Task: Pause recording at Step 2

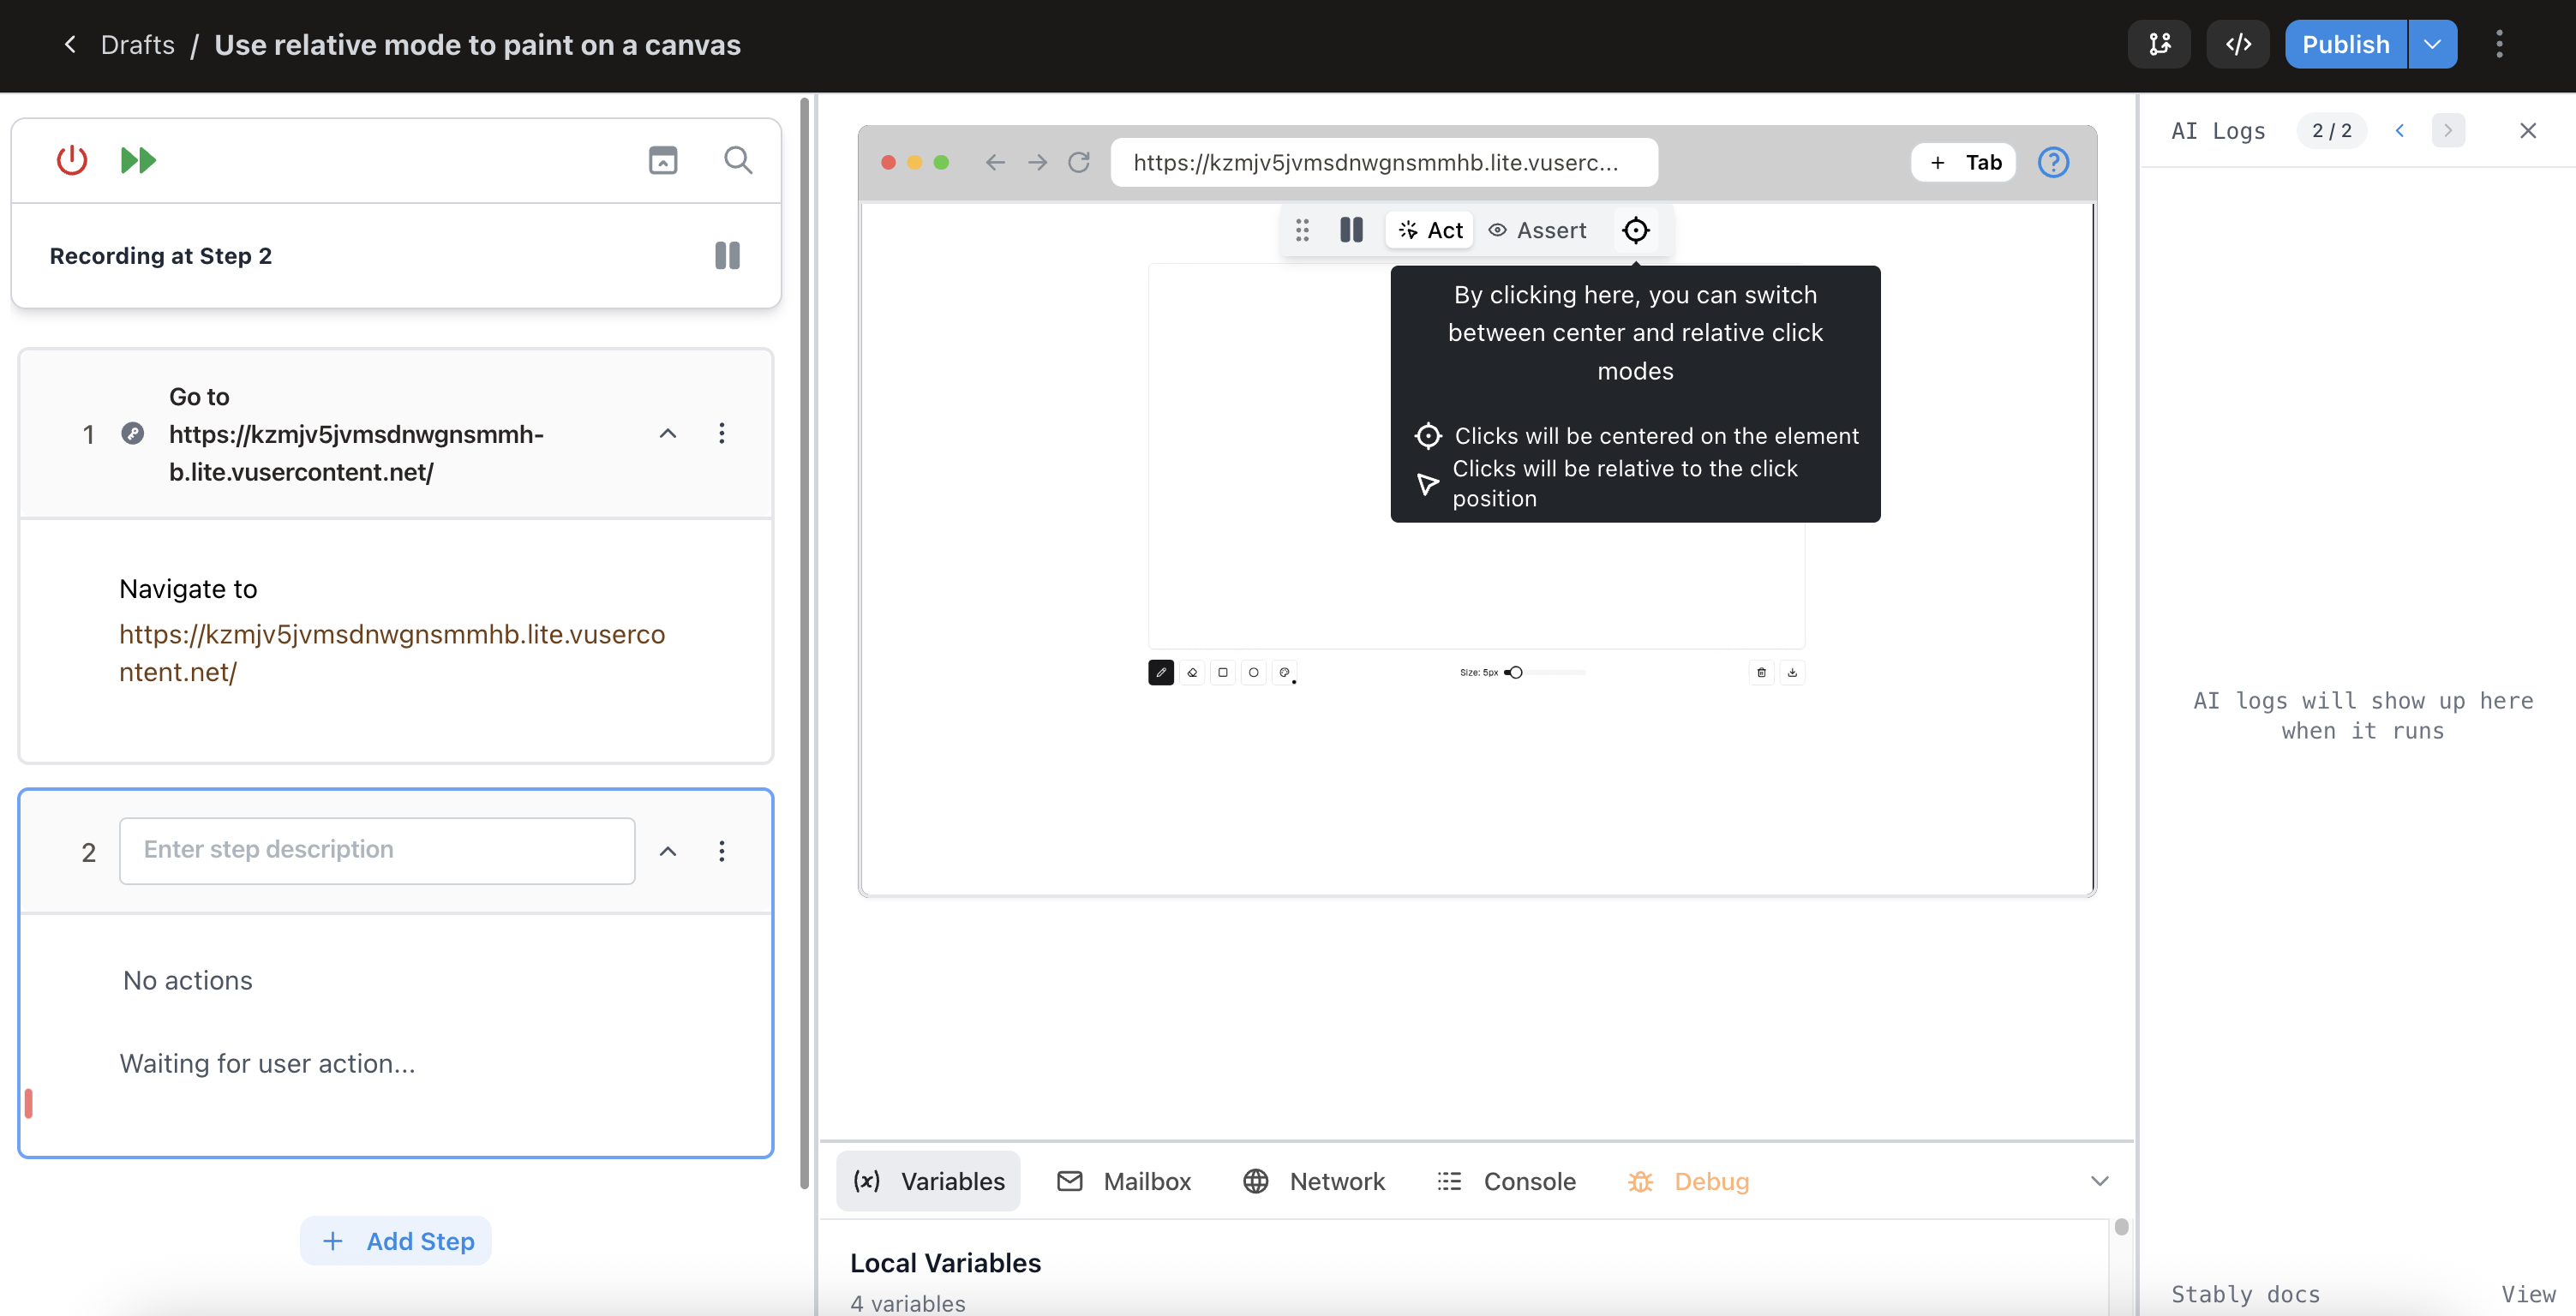Action: pos(727,256)
